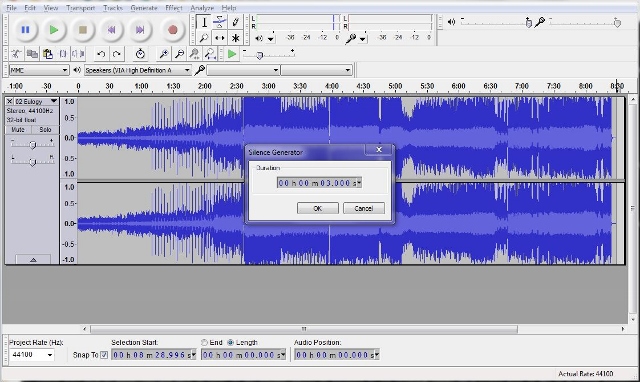The height and width of the screenshot is (382, 640).
Task: Open the Transport menu
Action: [x=80, y=8]
